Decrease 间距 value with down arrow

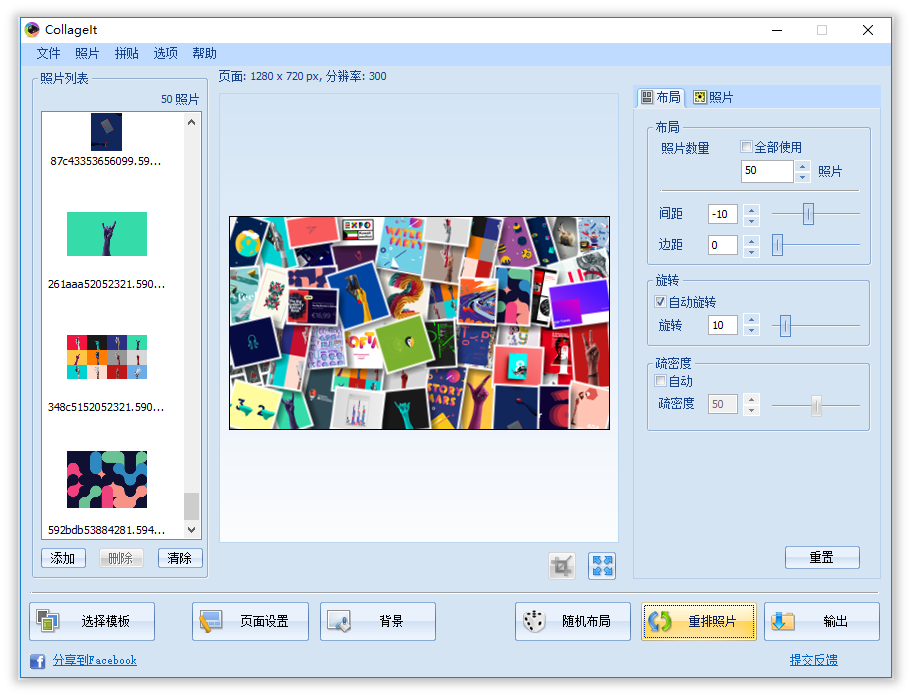pos(752,220)
